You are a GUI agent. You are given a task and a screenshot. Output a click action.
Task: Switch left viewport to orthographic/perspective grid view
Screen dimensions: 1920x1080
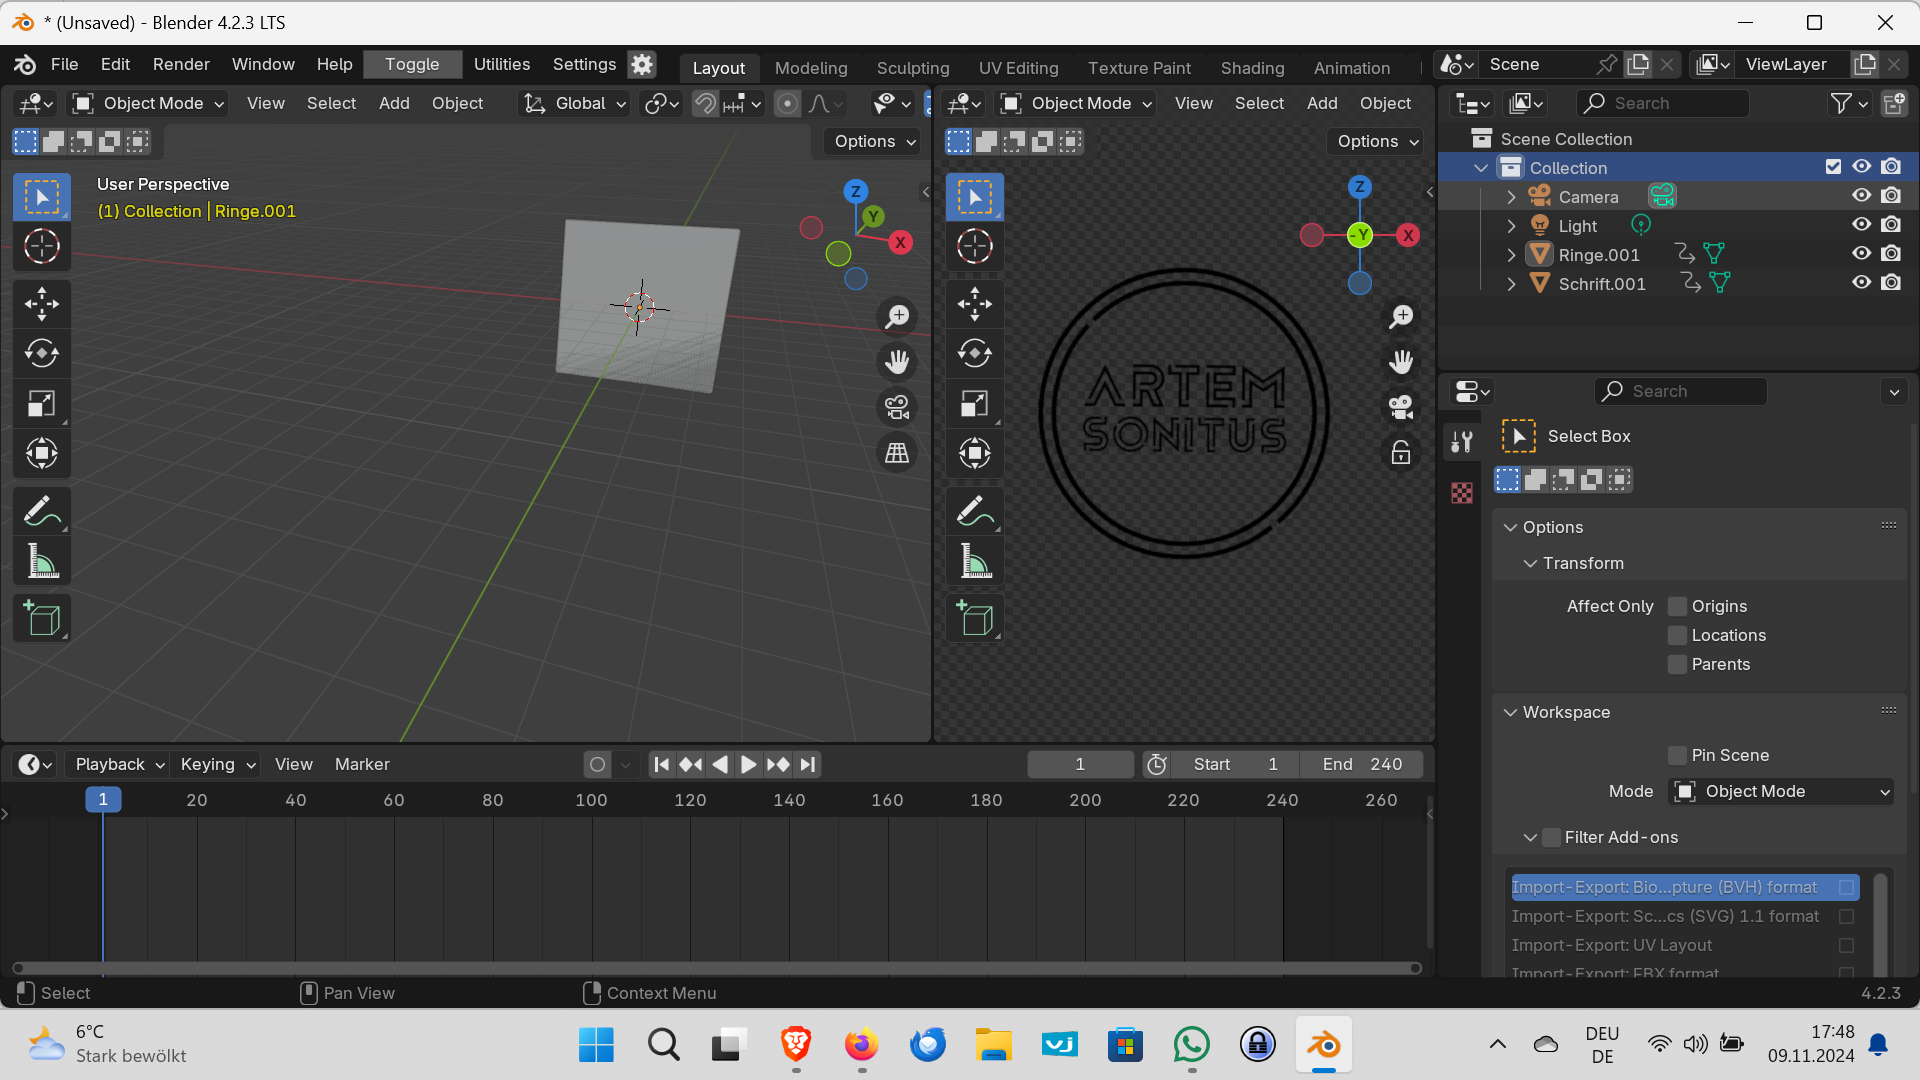[x=897, y=453]
